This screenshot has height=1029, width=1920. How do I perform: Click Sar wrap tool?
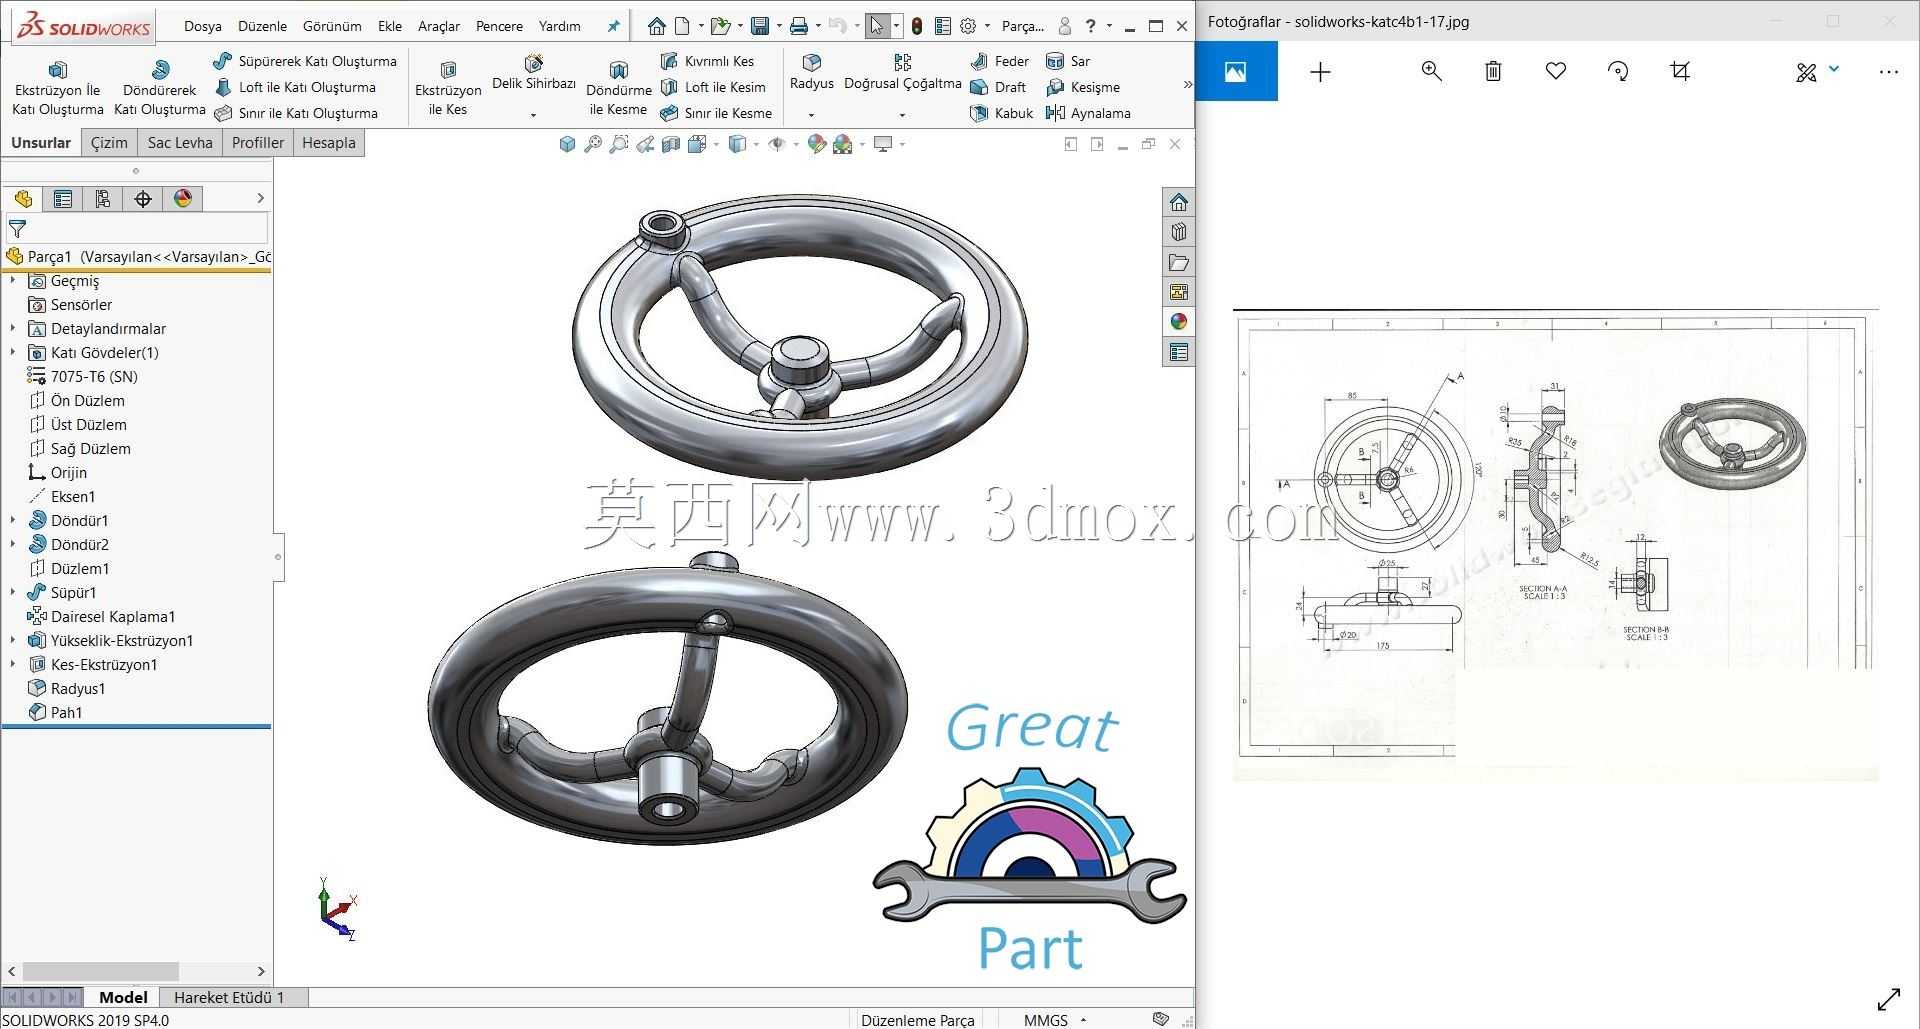click(1067, 61)
